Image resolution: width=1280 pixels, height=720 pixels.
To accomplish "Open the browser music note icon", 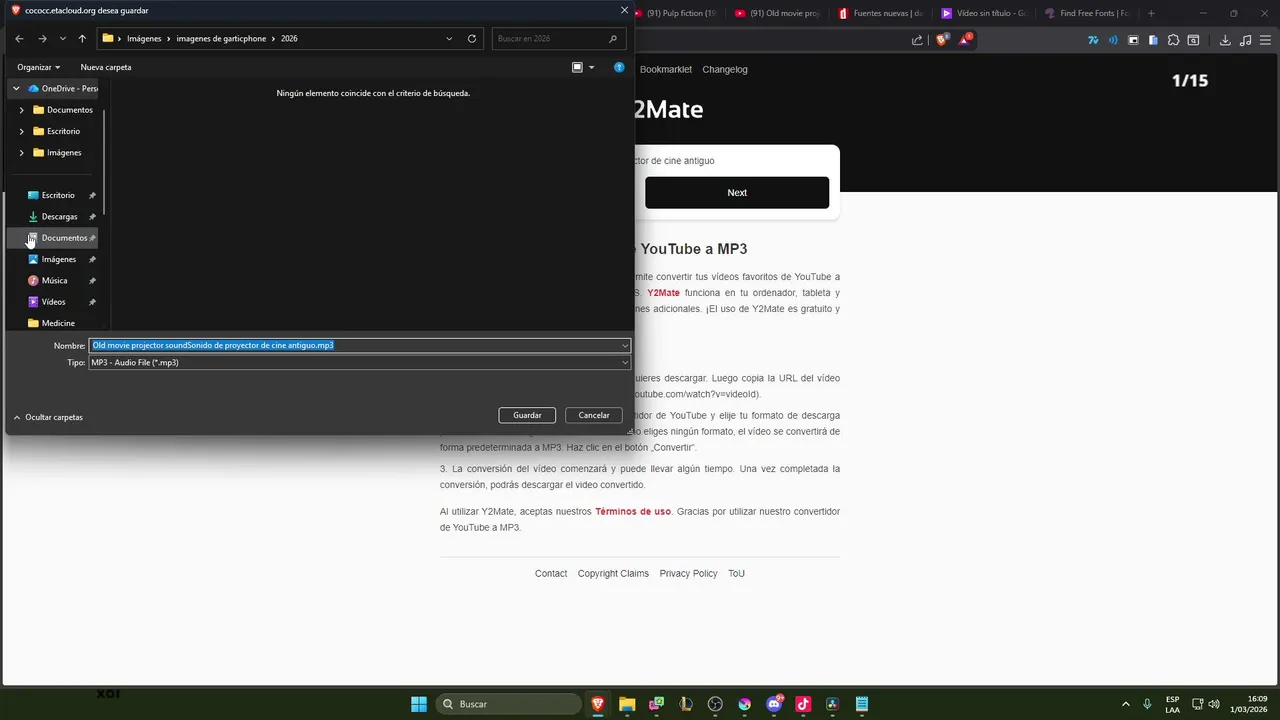I will click(1245, 40).
